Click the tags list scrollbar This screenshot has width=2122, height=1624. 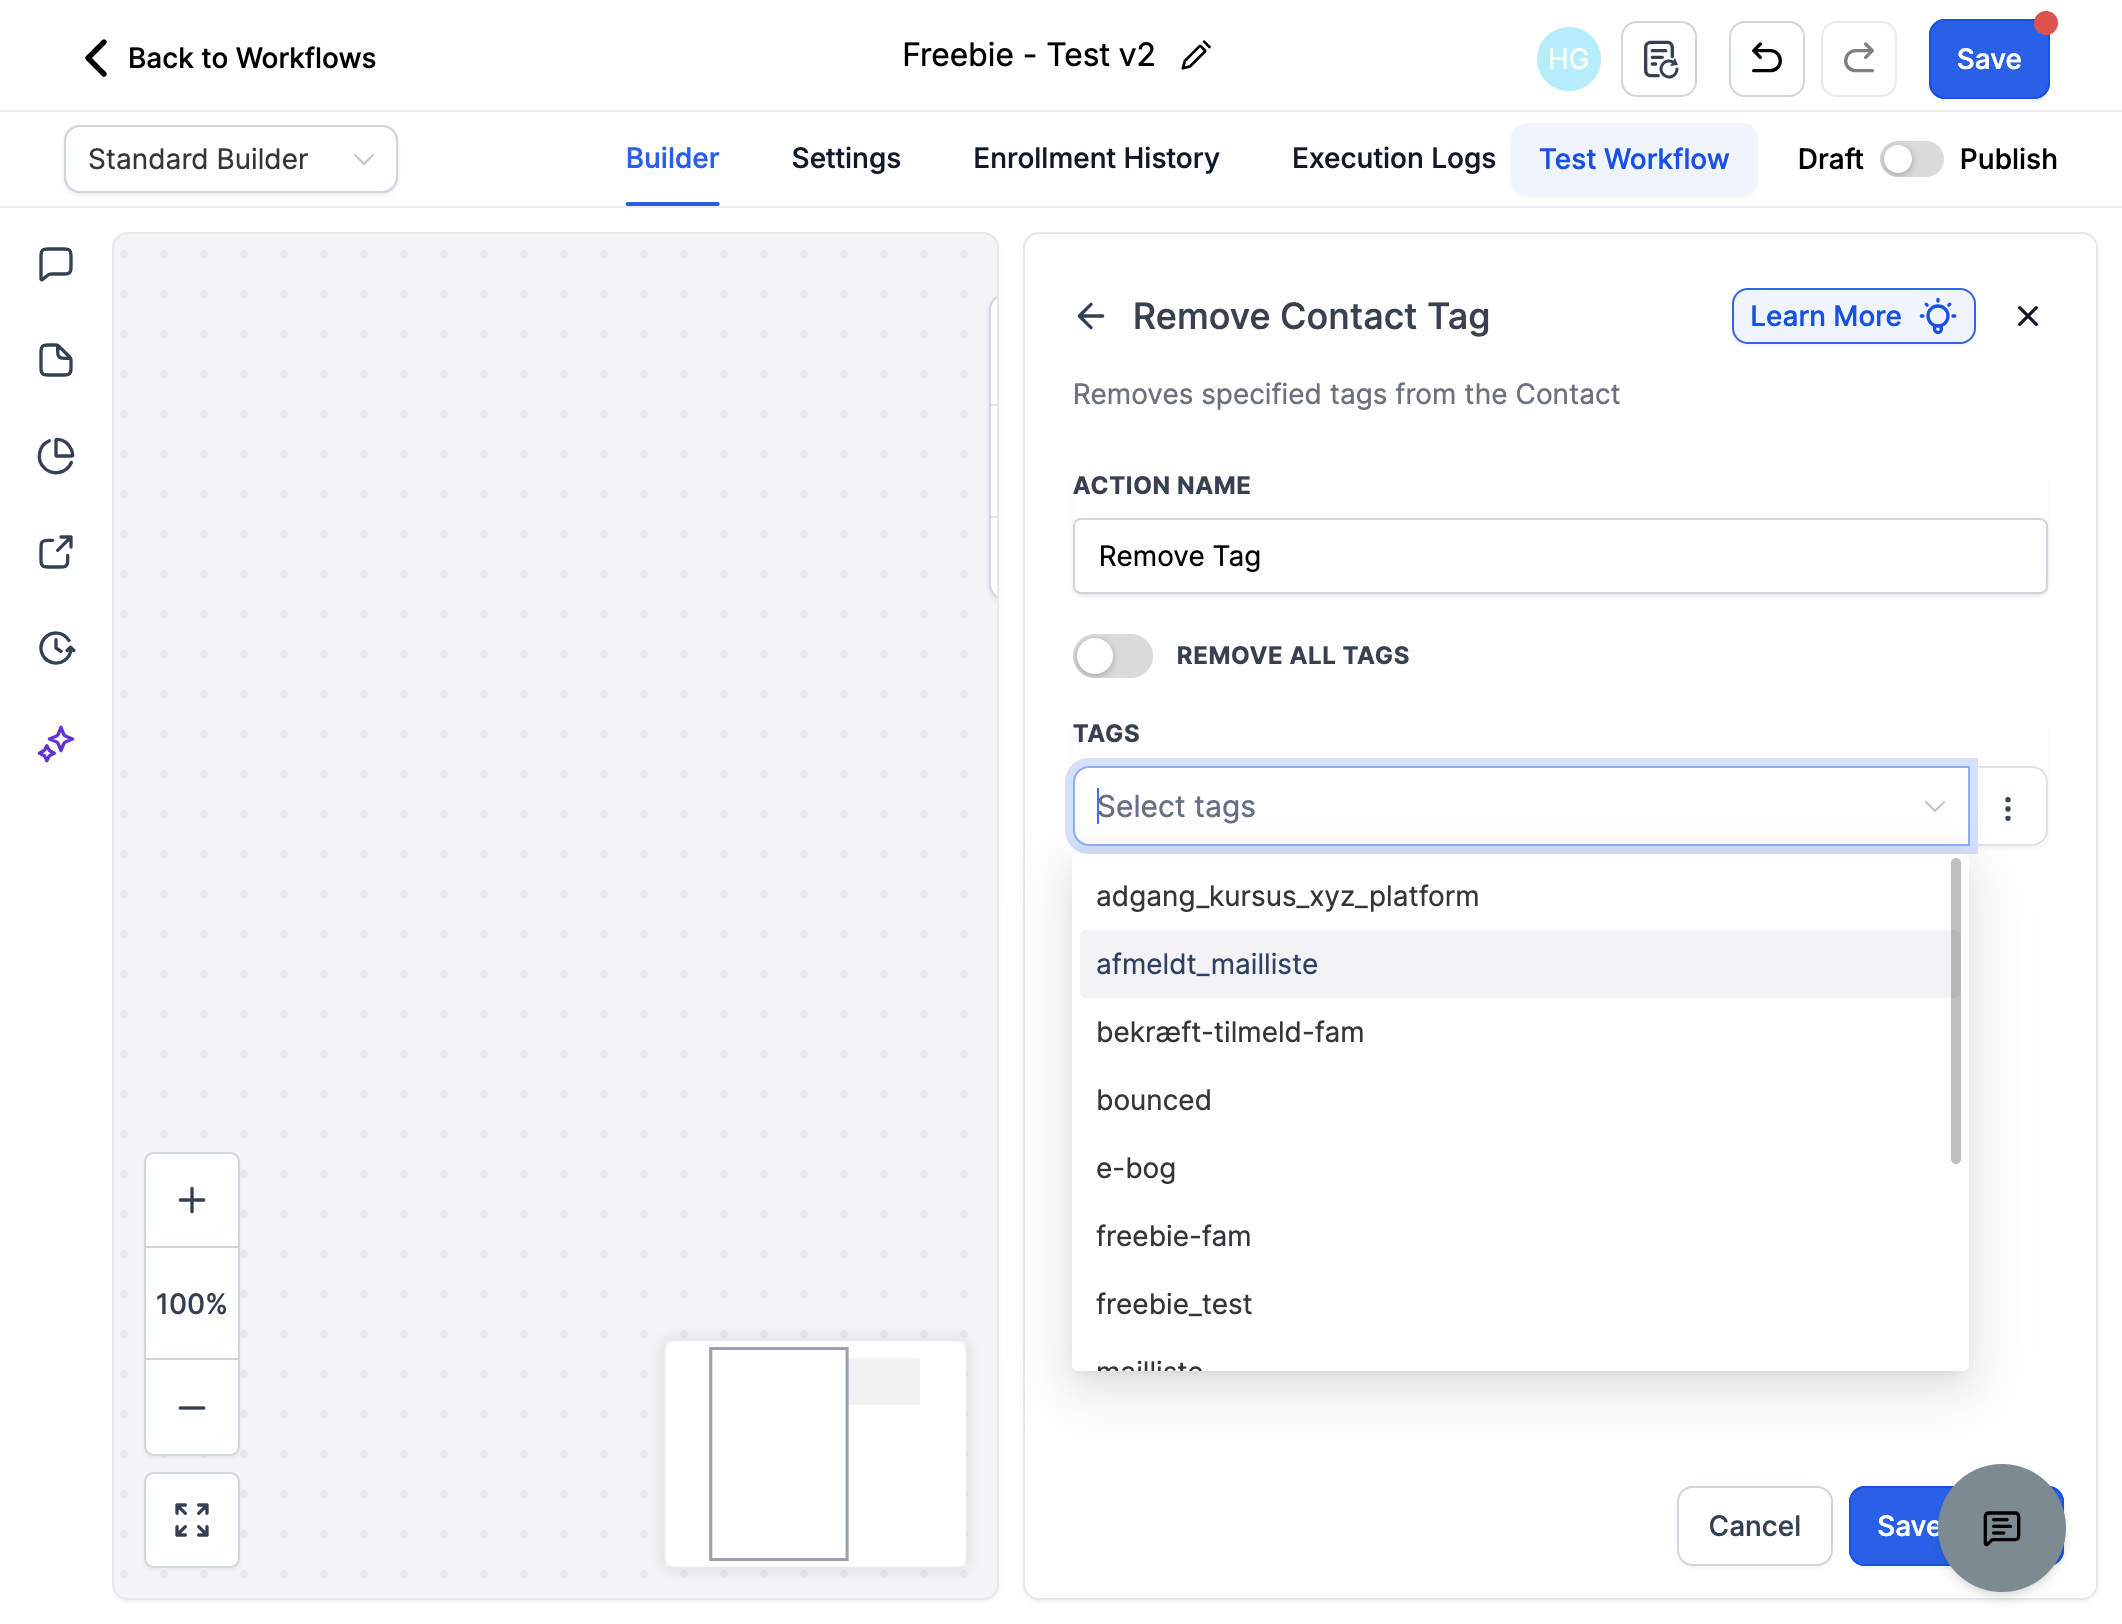tap(1955, 1012)
